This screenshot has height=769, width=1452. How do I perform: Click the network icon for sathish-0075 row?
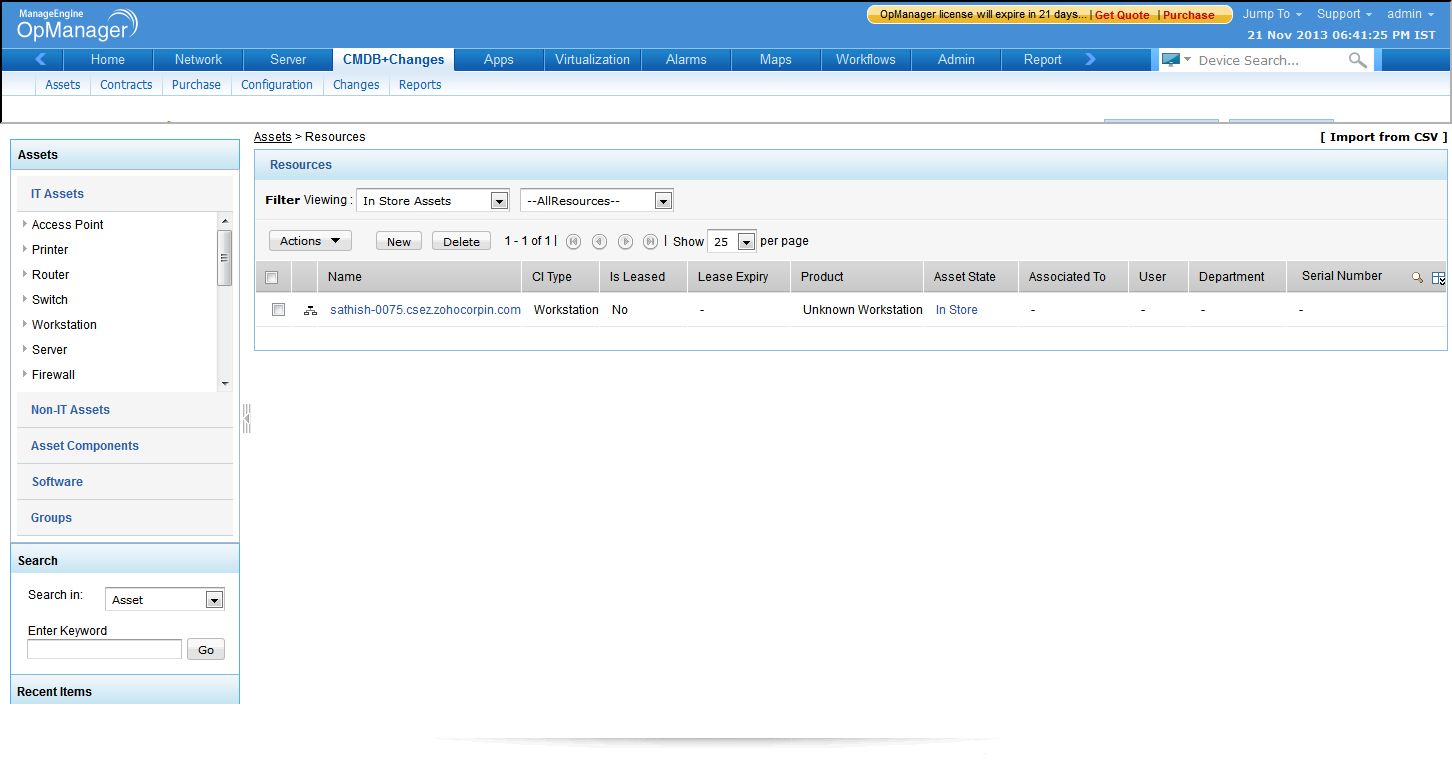click(310, 310)
